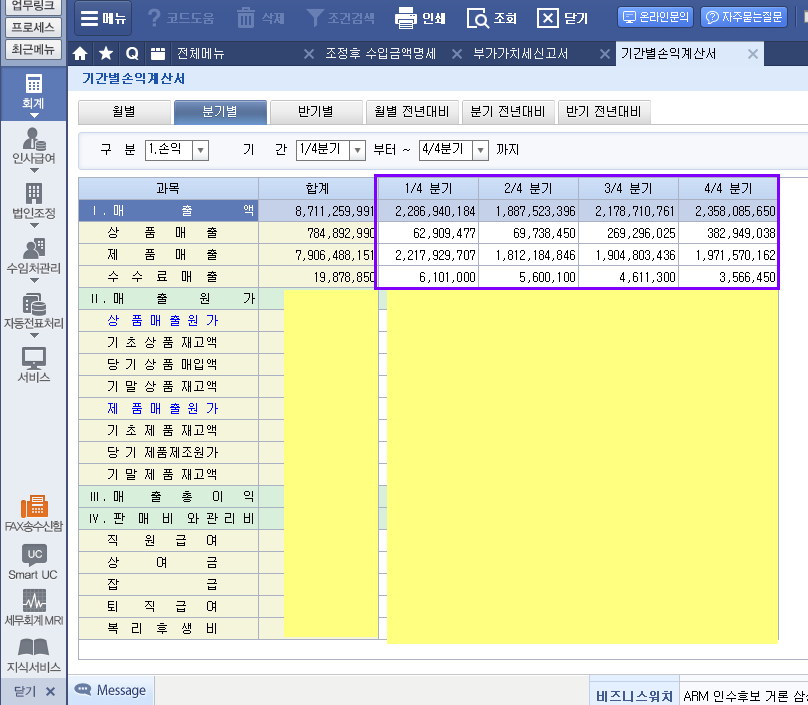The width and height of the screenshot is (808, 705).
Task: Click the 코드도움 help button
Action: pos(180,19)
